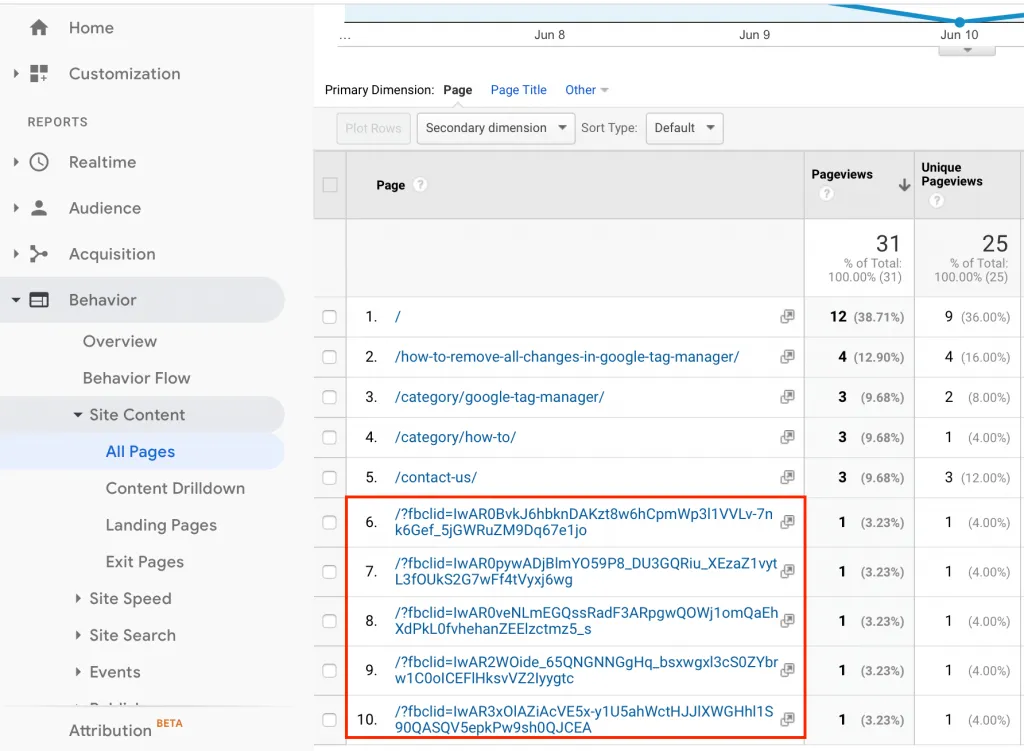Screen dimensions: 1024x751
Task: Select All Pages in Site Content
Action: tap(140, 451)
